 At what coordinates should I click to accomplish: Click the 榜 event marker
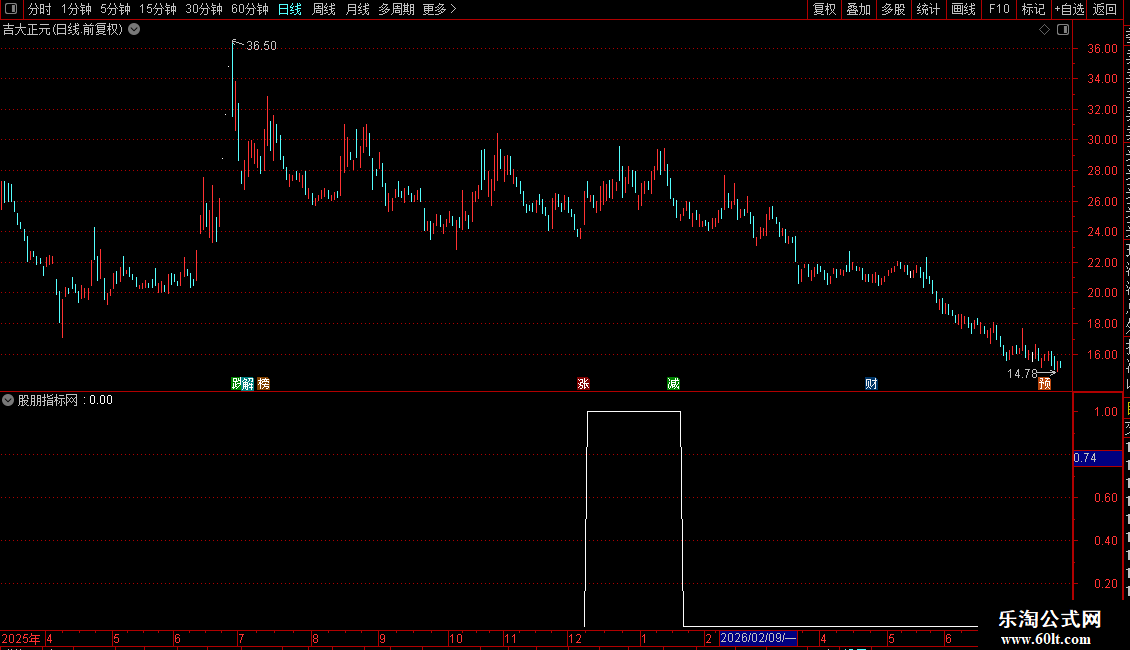tap(264, 383)
